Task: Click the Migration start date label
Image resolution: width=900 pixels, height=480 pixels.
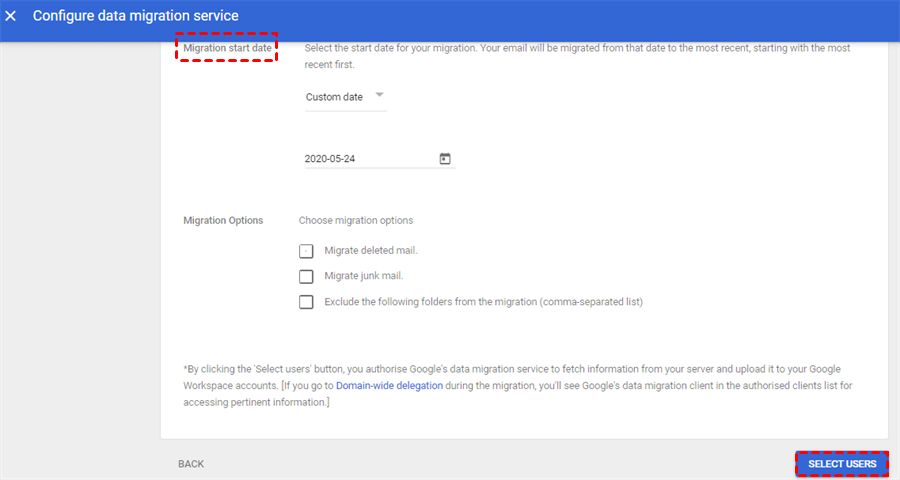Action: (x=227, y=48)
